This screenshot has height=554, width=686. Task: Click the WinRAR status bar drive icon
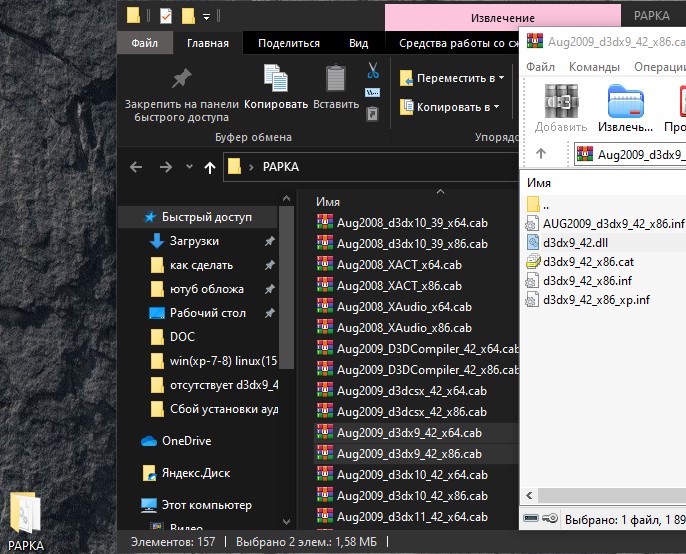[x=531, y=519]
